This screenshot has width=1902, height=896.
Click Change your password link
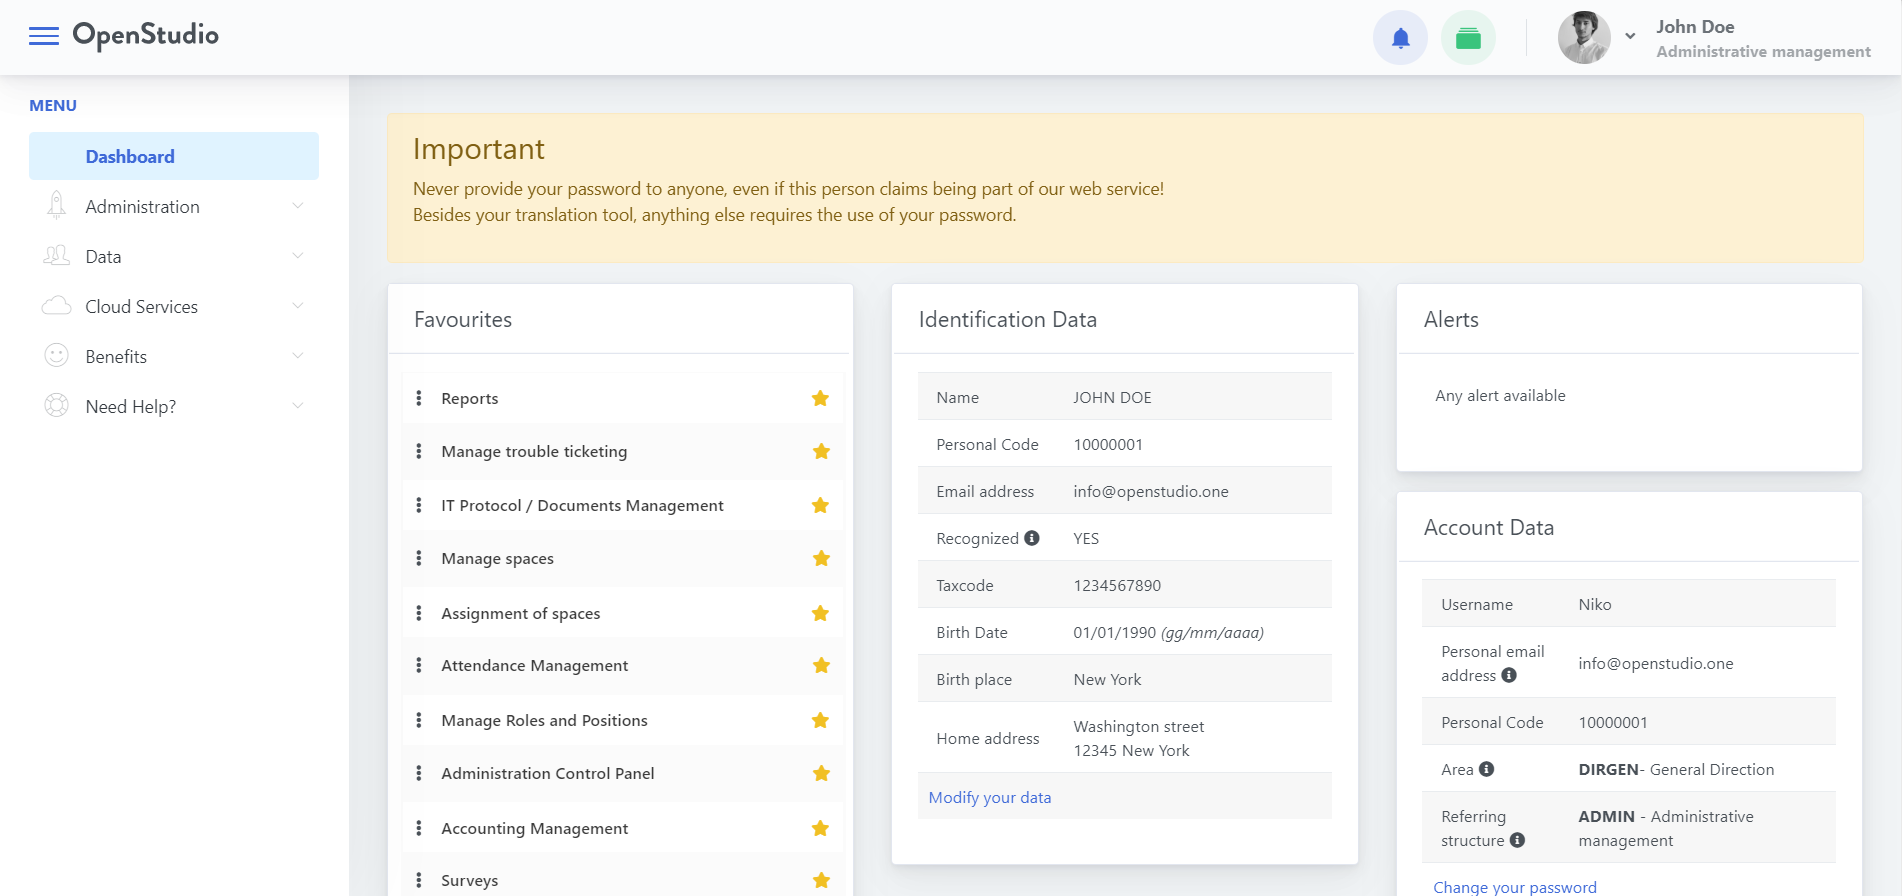coord(1514,887)
